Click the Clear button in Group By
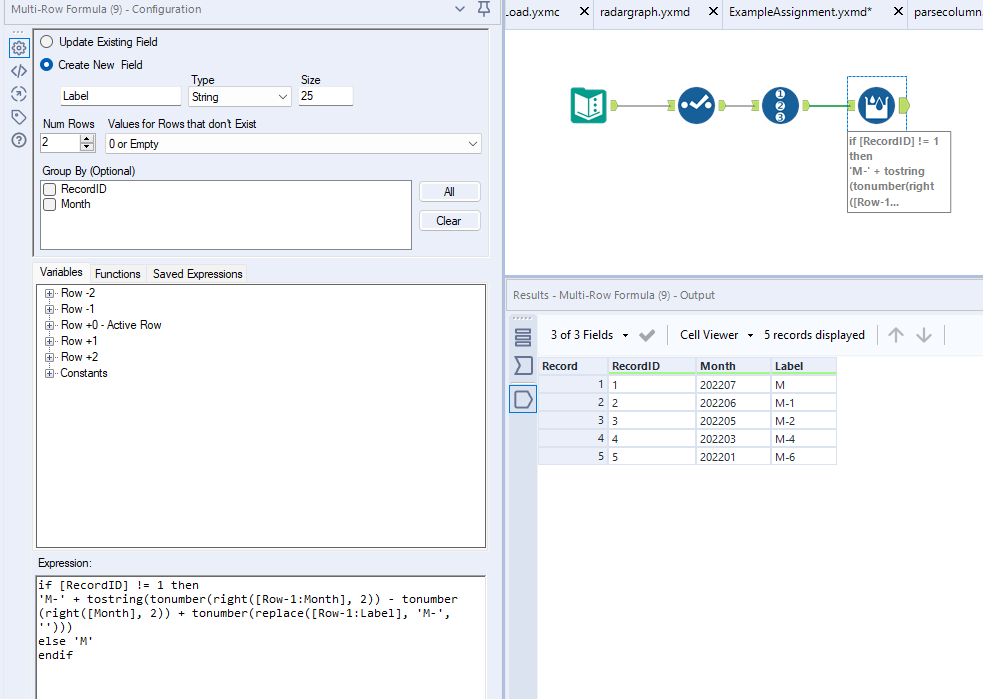Screen dimensions: 983x699 pyautogui.click(x=448, y=220)
